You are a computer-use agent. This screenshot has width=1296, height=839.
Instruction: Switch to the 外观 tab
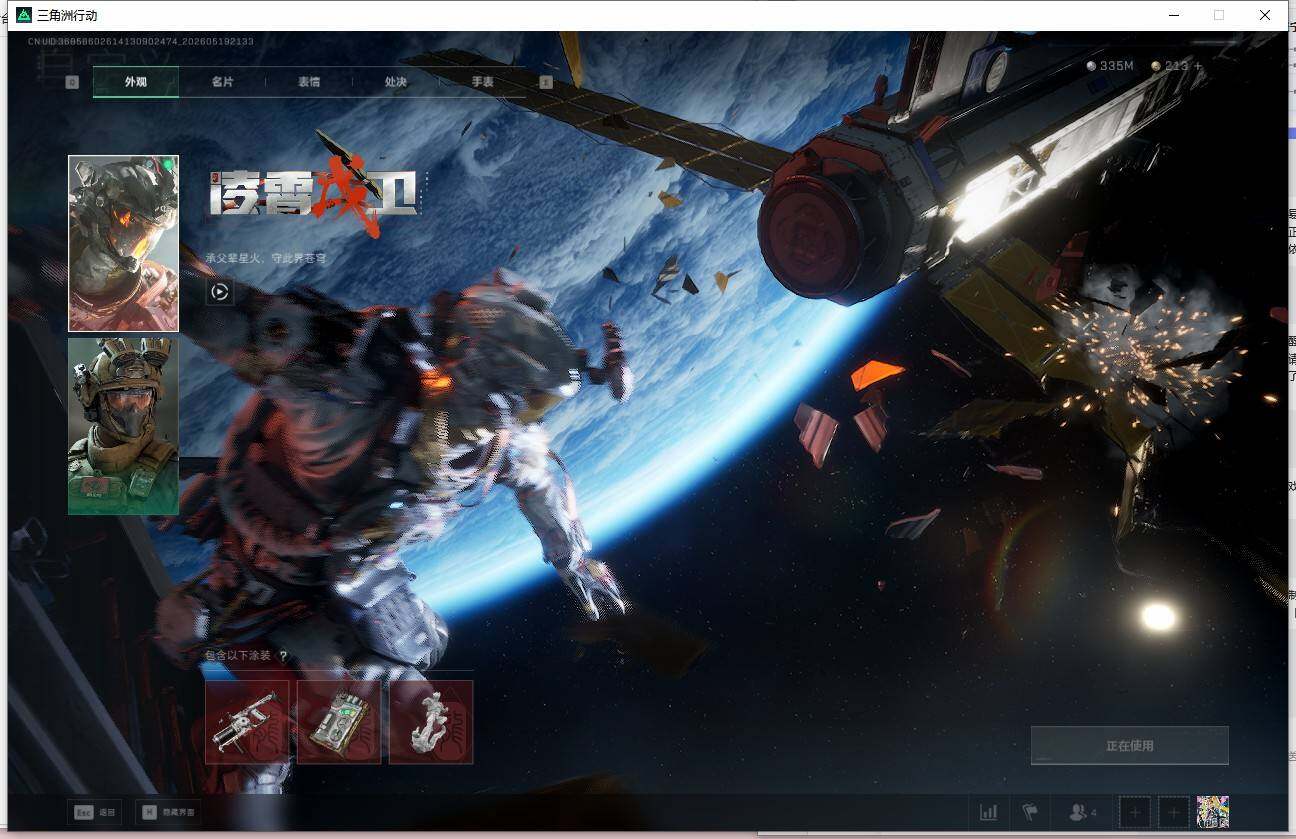tap(136, 82)
